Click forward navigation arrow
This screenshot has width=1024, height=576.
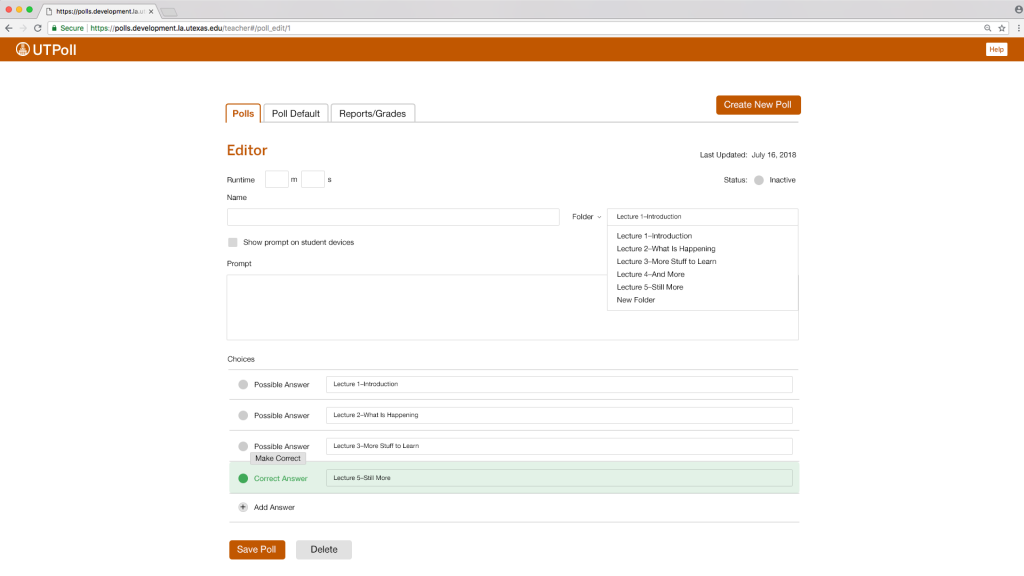[23, 28]
